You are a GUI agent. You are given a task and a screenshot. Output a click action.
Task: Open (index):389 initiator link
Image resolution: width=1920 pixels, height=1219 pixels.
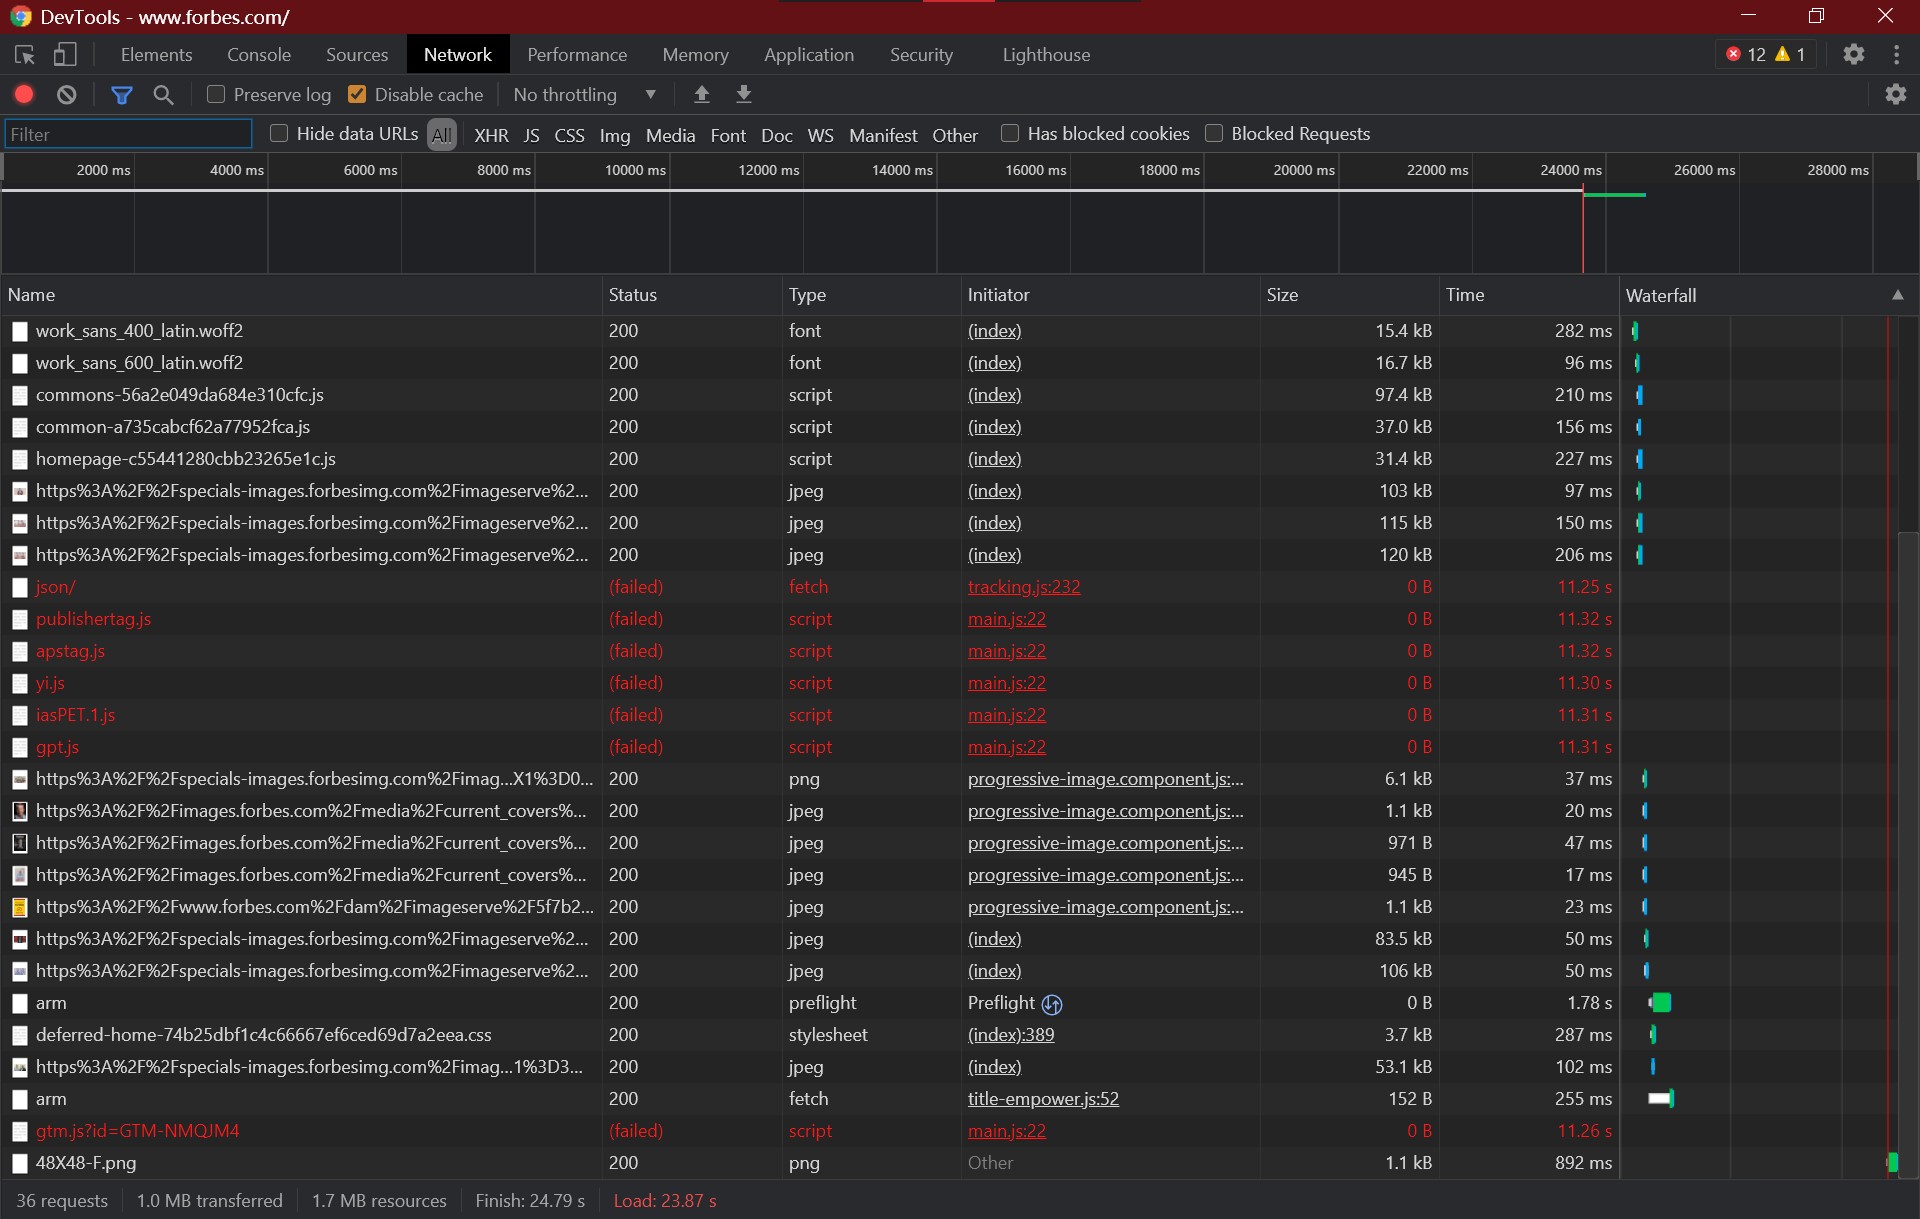coord(1011,1035)
